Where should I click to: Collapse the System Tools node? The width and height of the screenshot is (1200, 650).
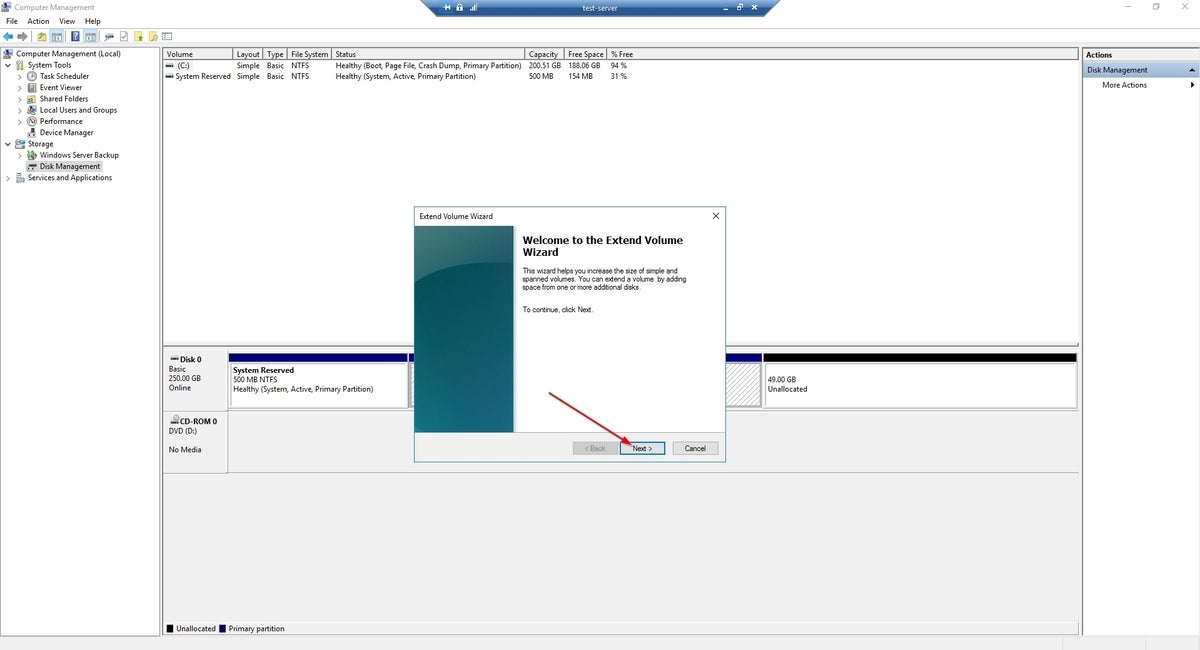tap(8, 65)
